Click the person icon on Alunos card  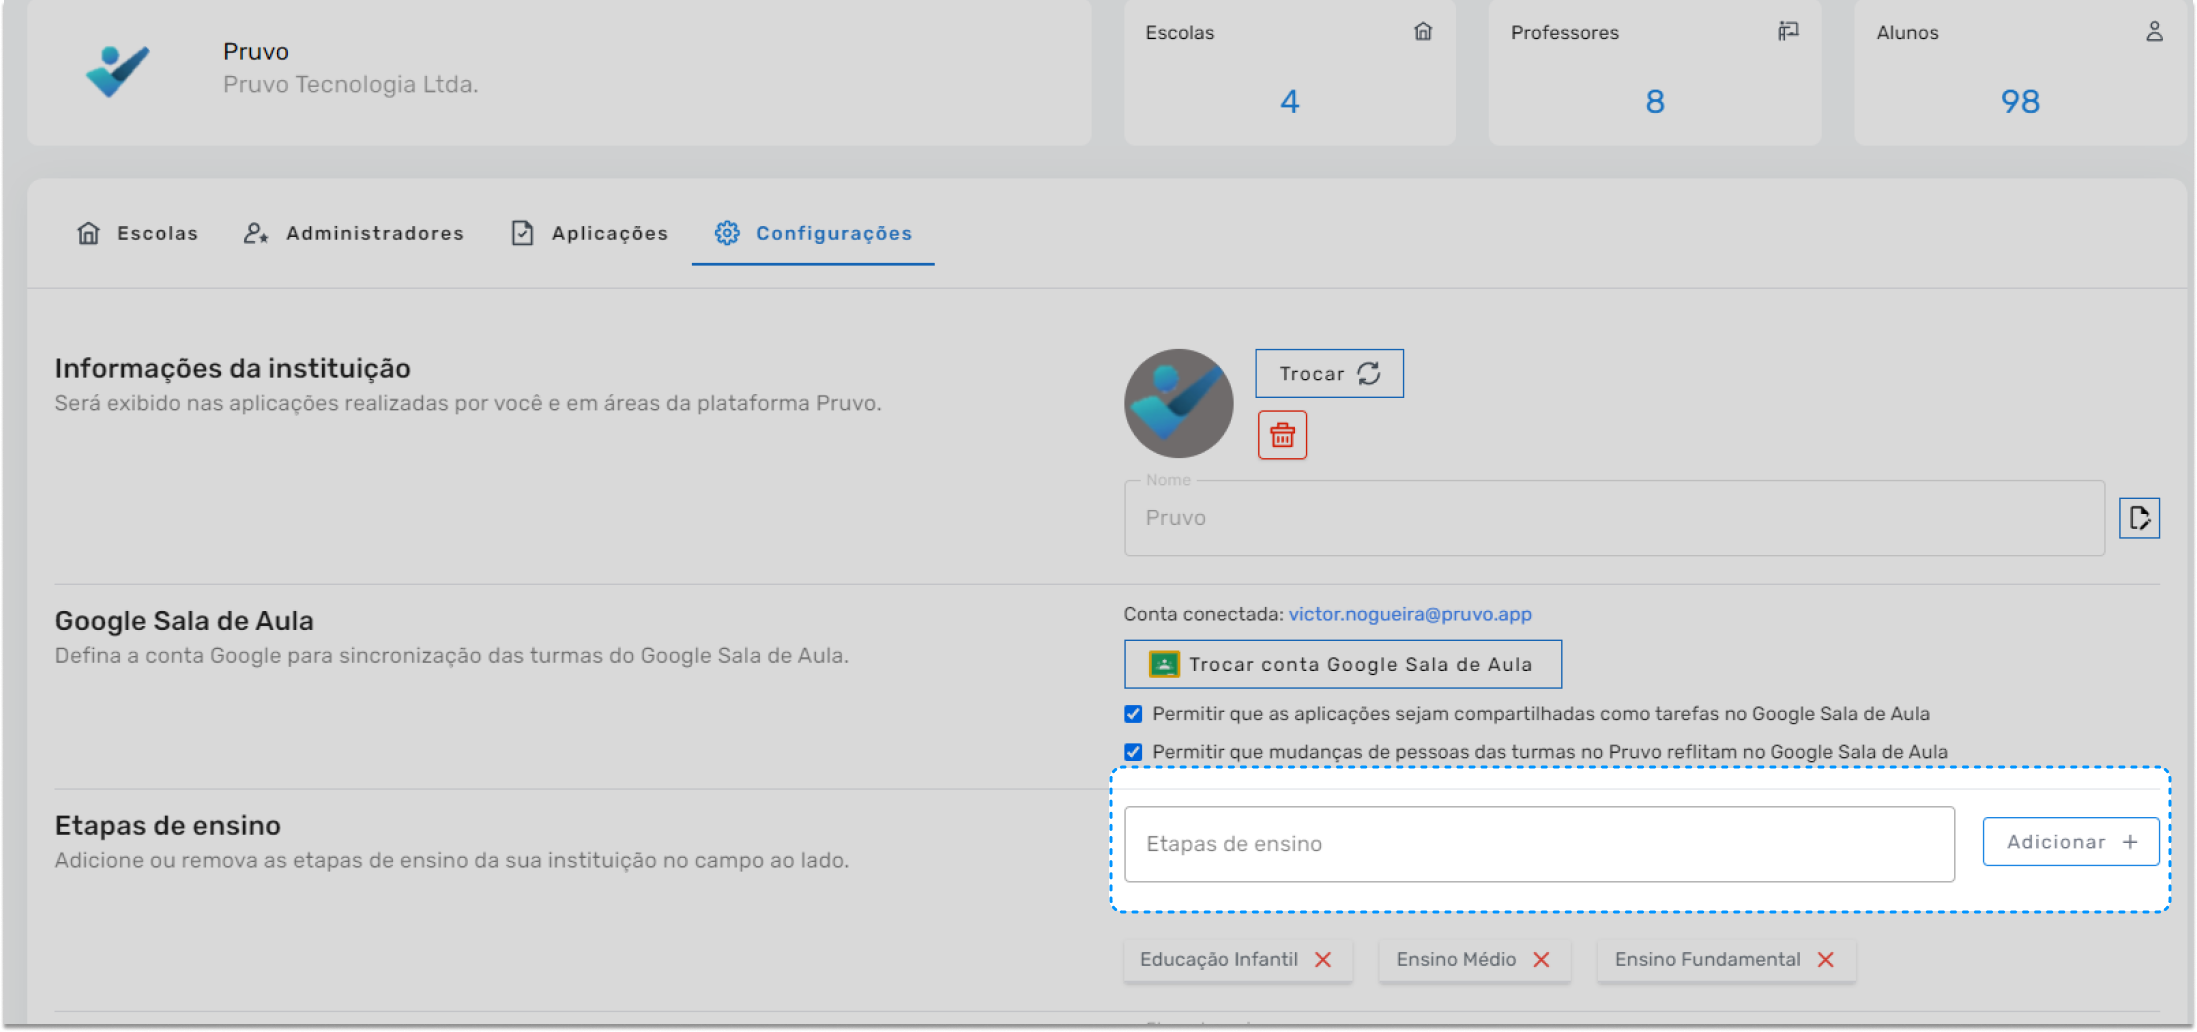[2154, 32]
